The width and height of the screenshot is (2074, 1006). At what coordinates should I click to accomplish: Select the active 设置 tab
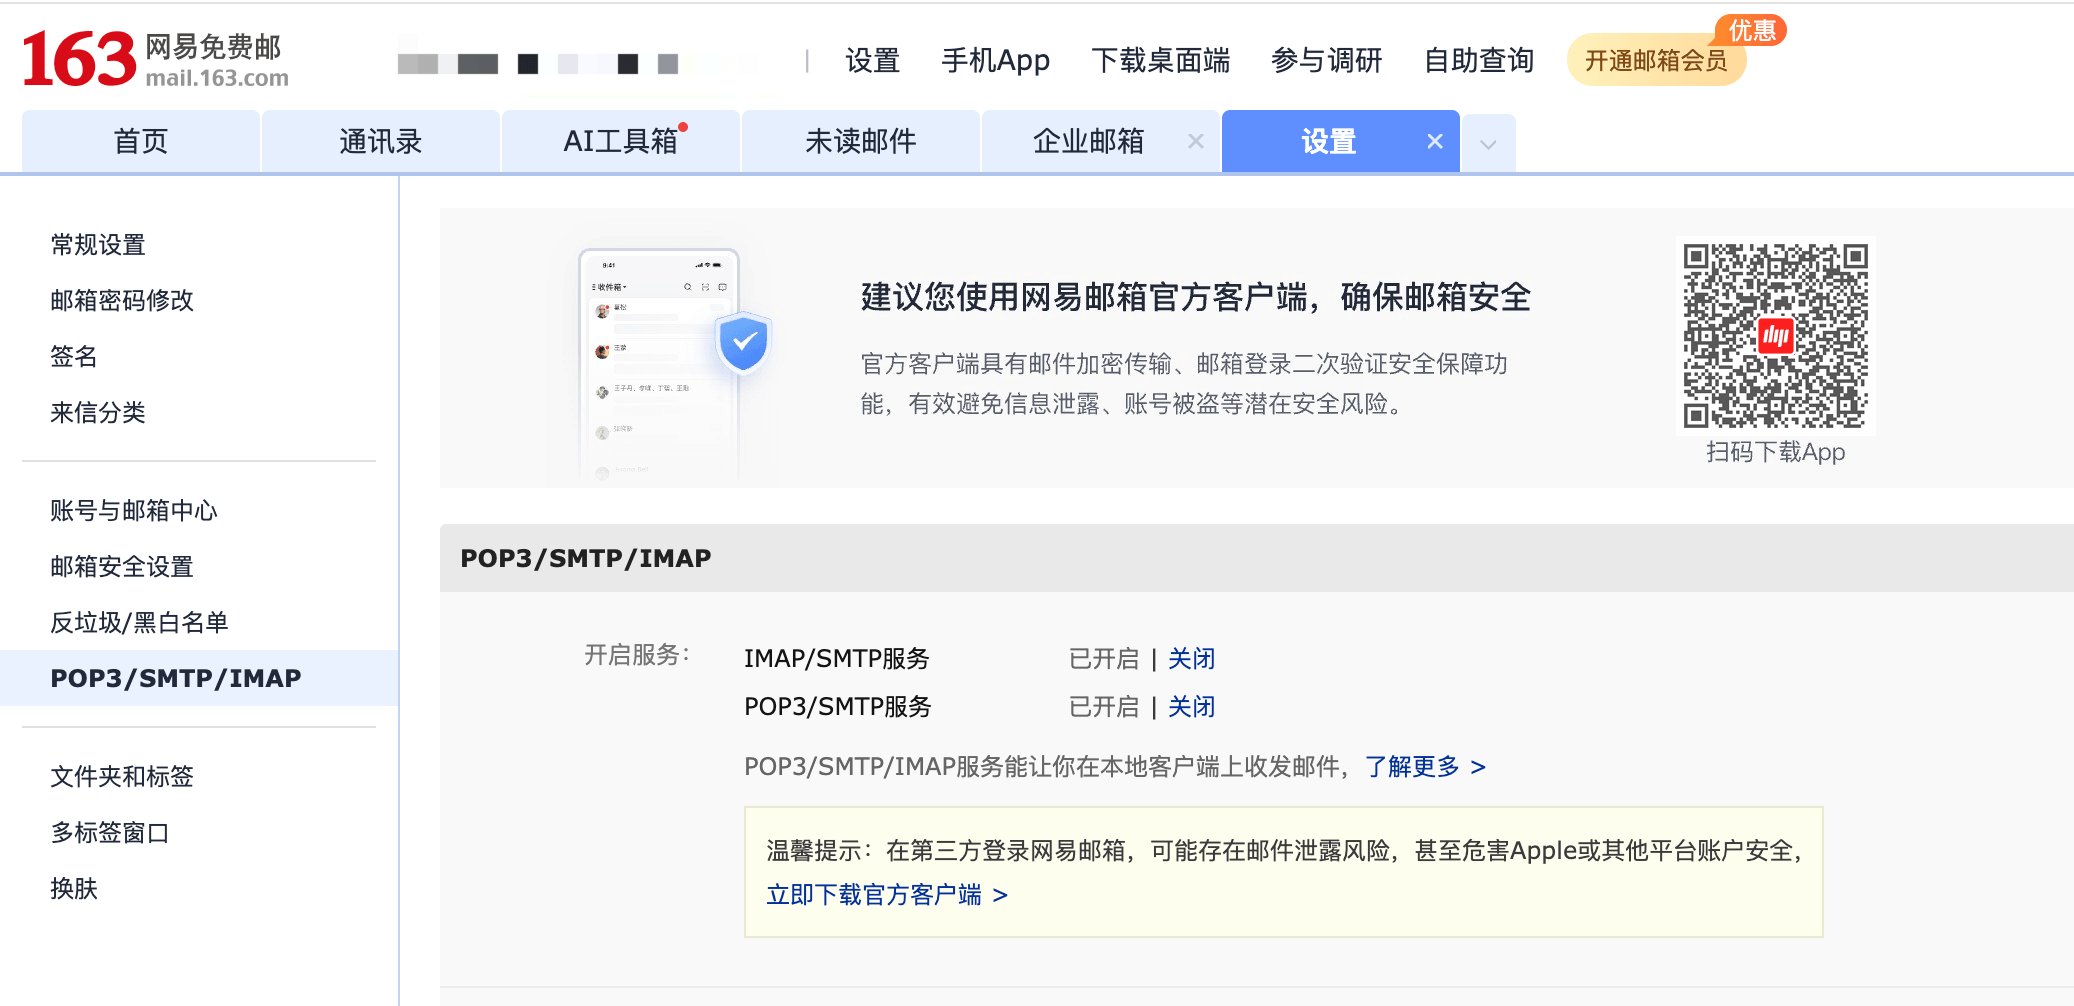(x=1328, y=141)
